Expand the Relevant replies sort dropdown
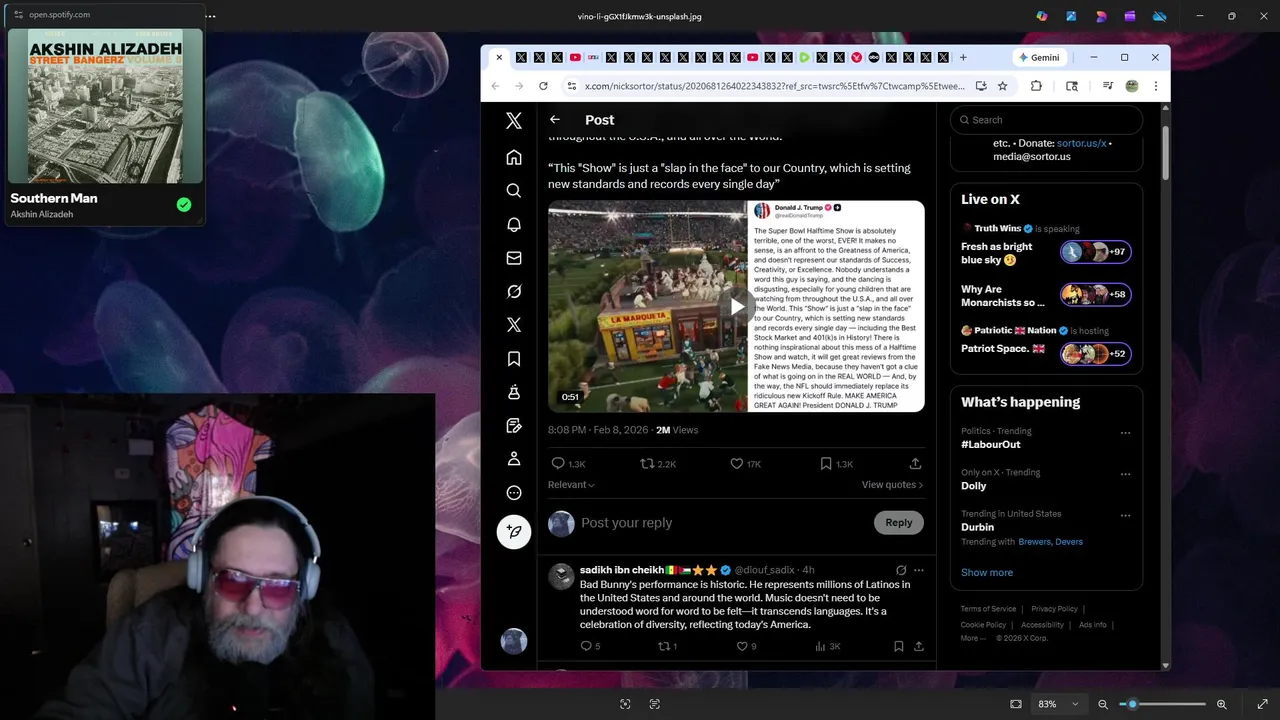This screenshot has height=720, width=1280. click(x=571, y=485)
